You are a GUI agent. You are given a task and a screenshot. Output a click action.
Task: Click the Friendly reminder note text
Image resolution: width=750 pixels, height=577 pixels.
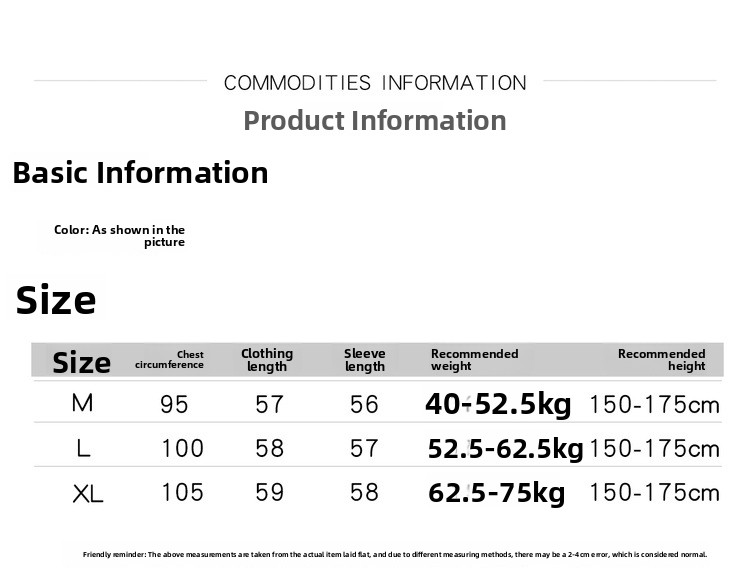395,555
